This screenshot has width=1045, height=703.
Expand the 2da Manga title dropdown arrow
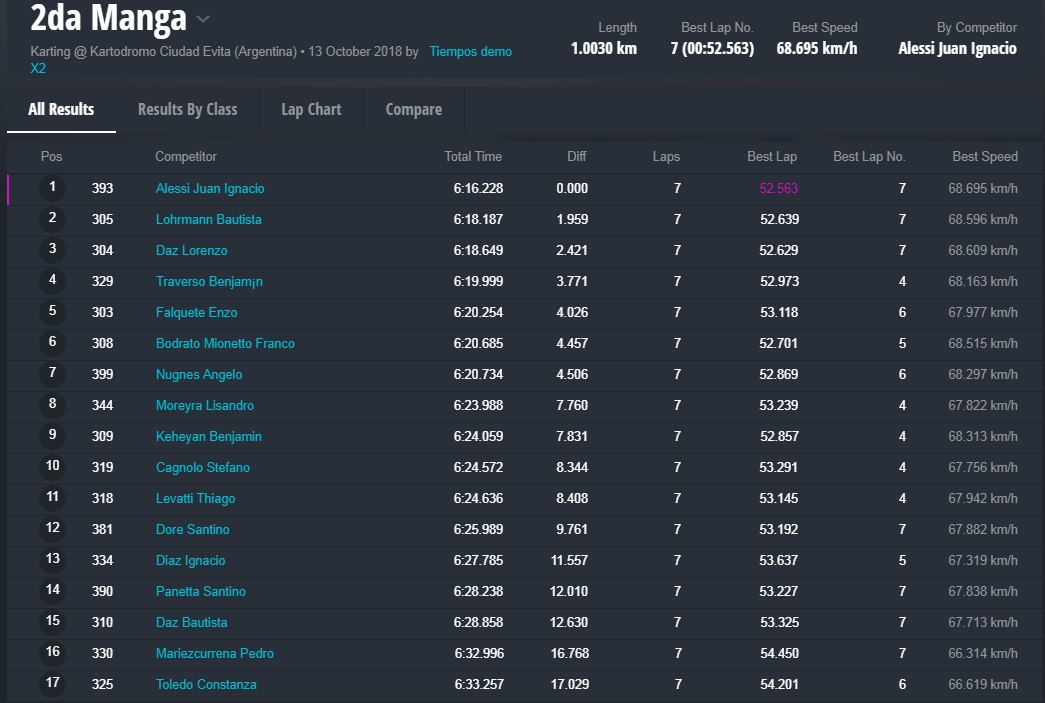click(203, 19)
